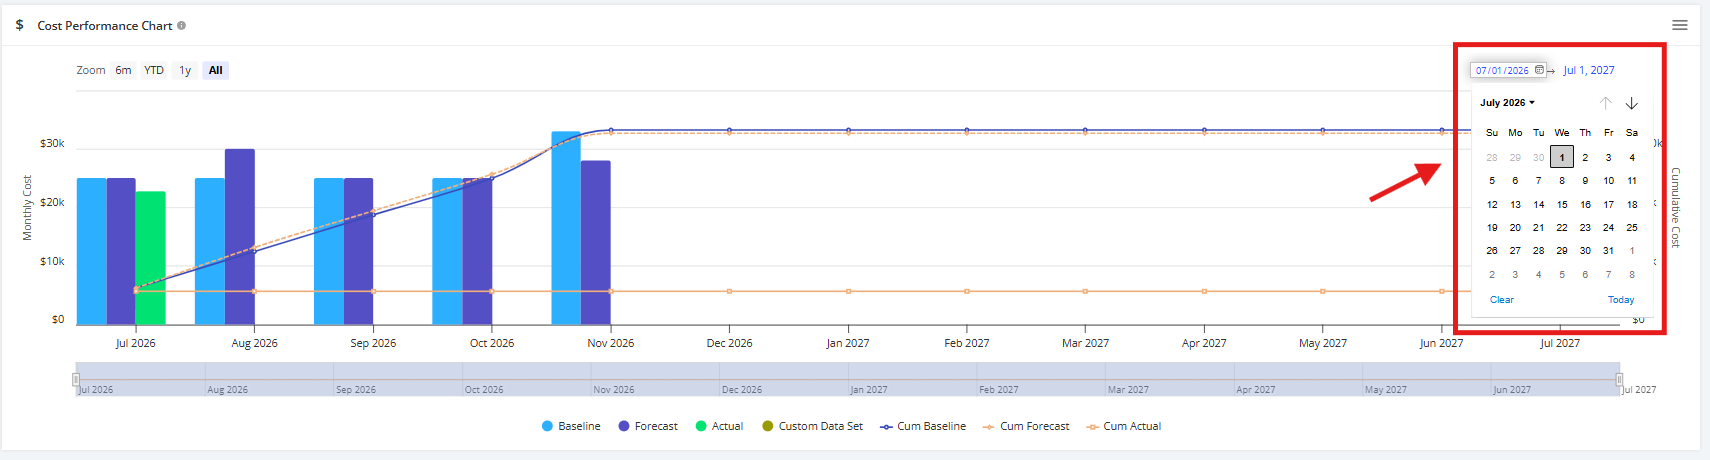Open the Jul 1, 2027 end date

tap(1589, 70)
